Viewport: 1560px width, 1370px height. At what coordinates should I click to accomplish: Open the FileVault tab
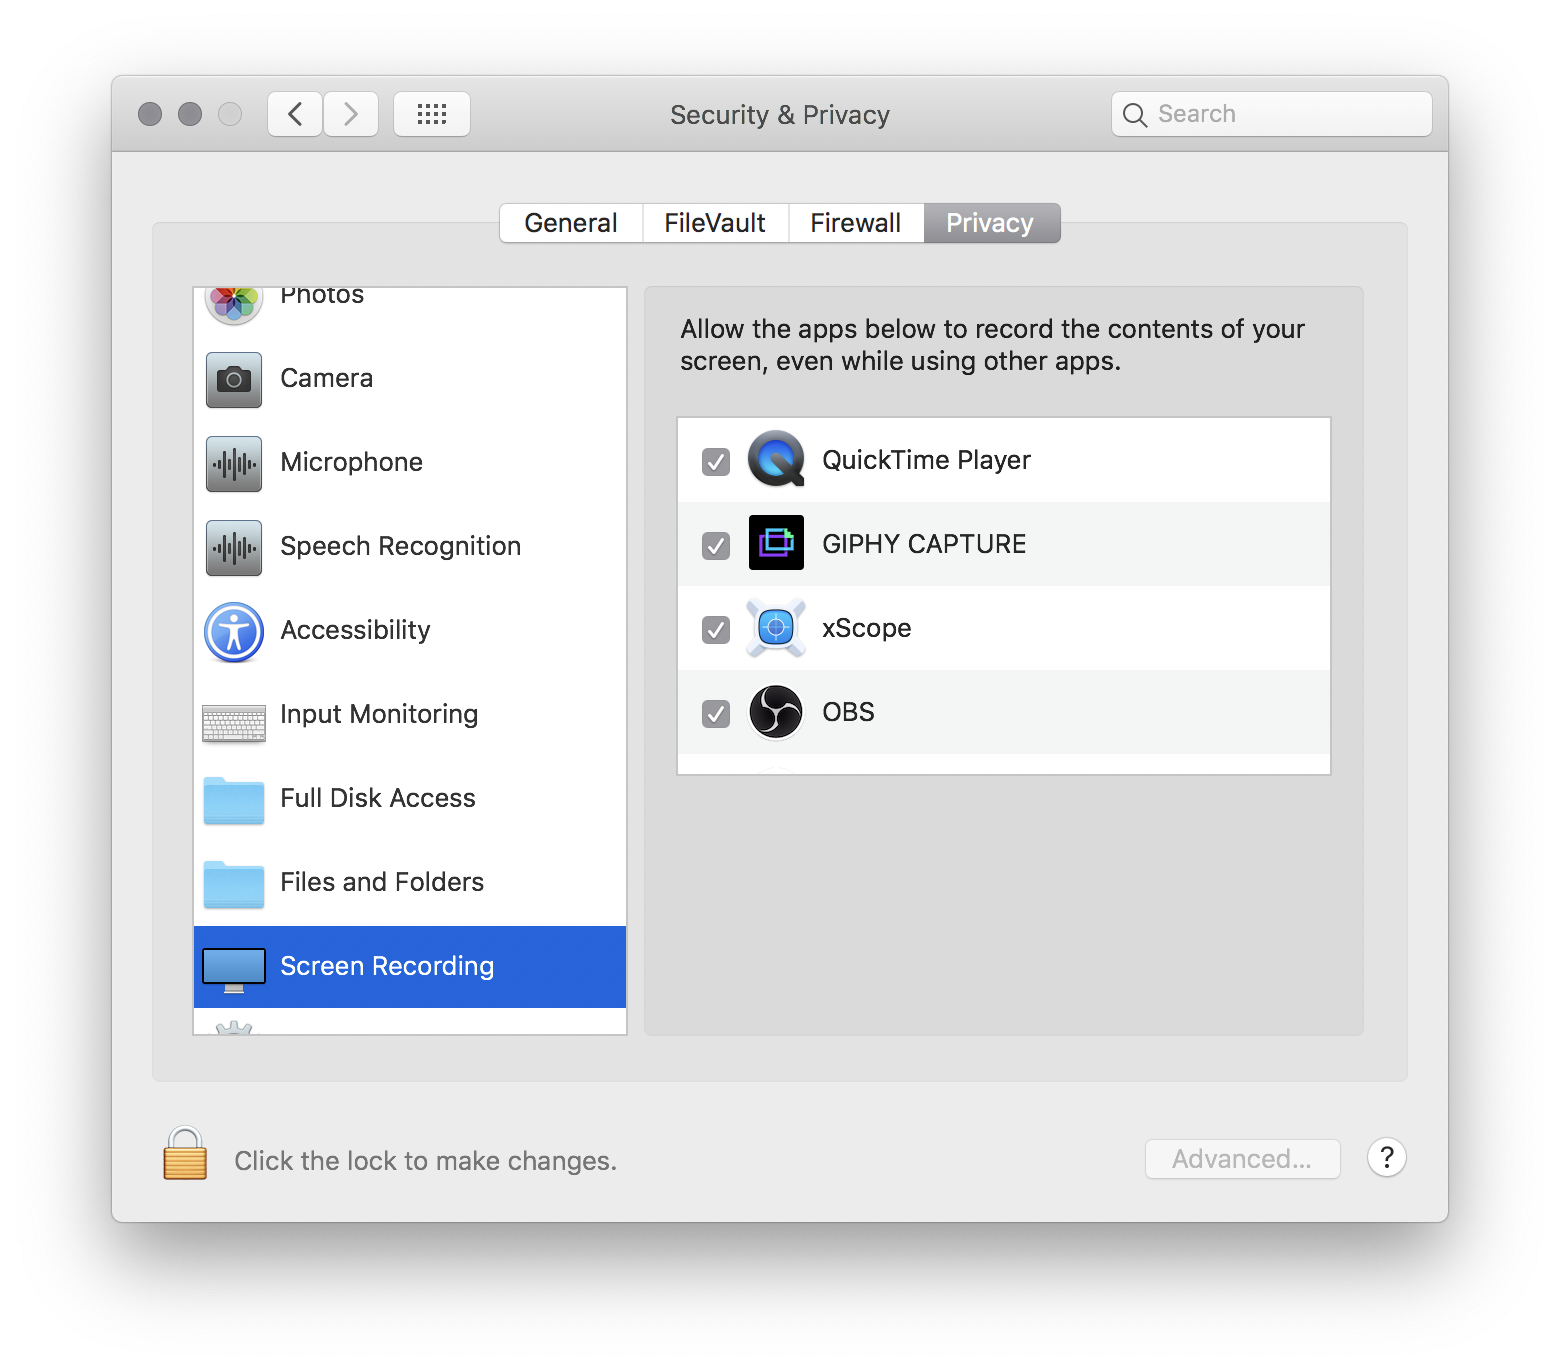(714, 223)
